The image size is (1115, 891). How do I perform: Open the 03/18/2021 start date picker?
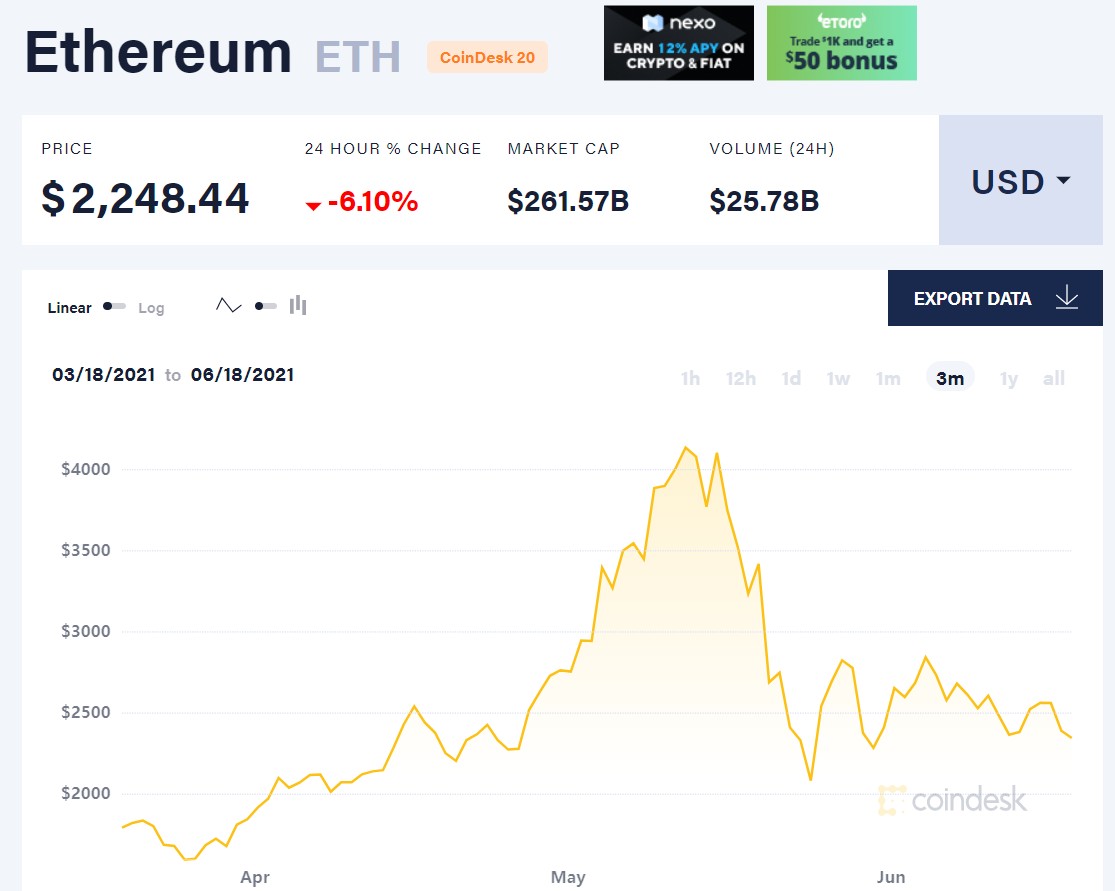pos(104,375)
